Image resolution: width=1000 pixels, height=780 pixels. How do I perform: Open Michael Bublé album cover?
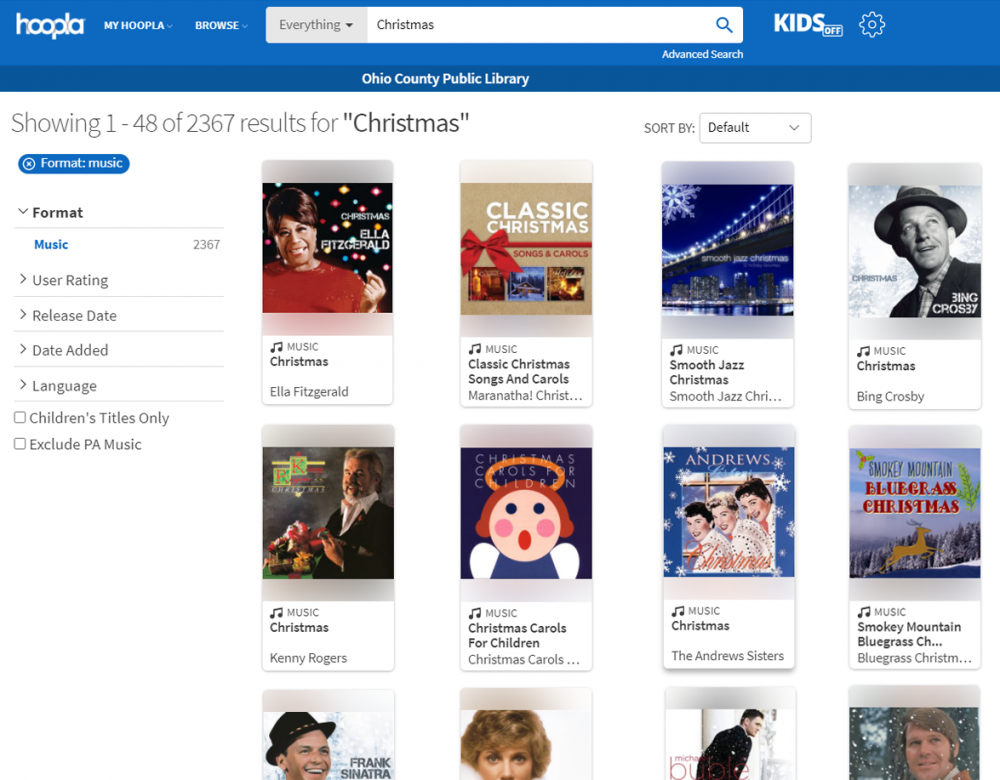click(x=730, y=744)
